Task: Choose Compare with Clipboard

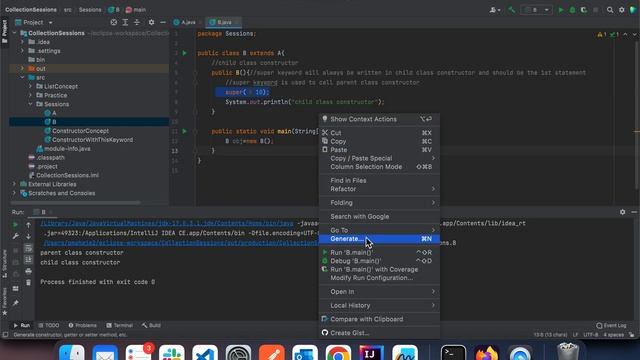Action: tap(379, 319)
